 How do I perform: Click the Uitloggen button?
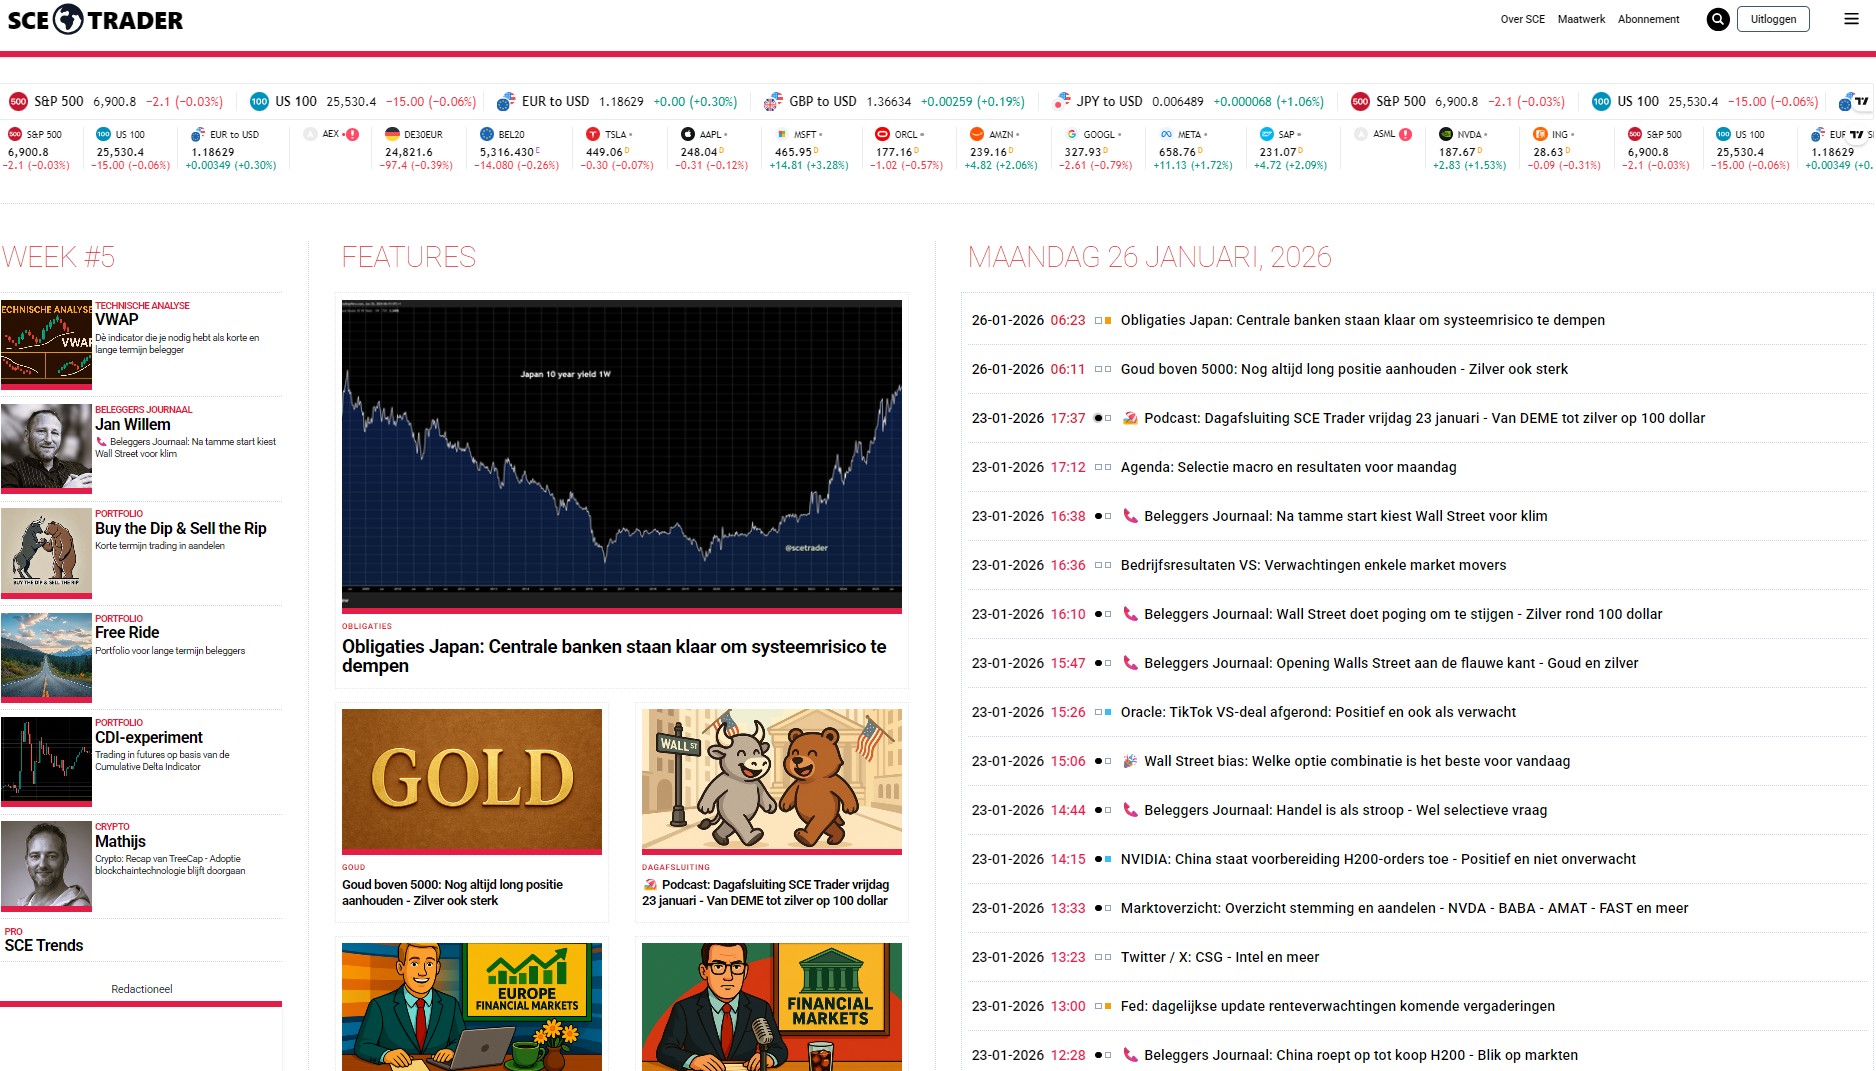point(1773,19)
